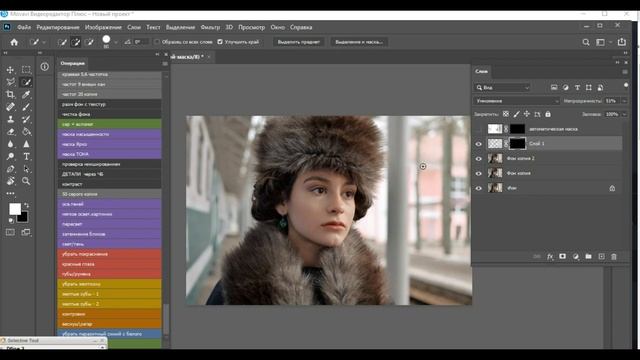Click the Share icon at top right

tap(622, 42)
